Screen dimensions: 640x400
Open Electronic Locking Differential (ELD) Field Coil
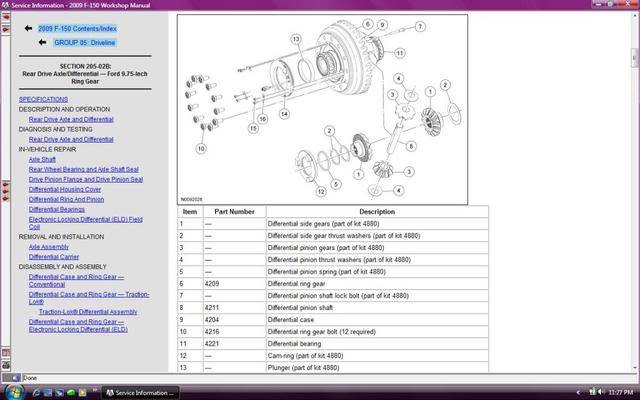86,223
